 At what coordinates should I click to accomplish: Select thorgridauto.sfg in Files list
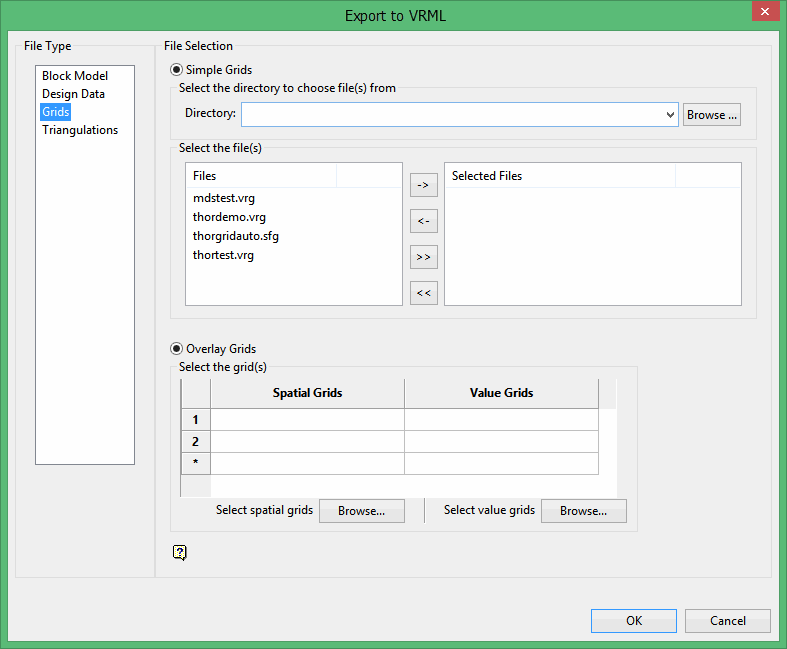click(x=236, y=236)
